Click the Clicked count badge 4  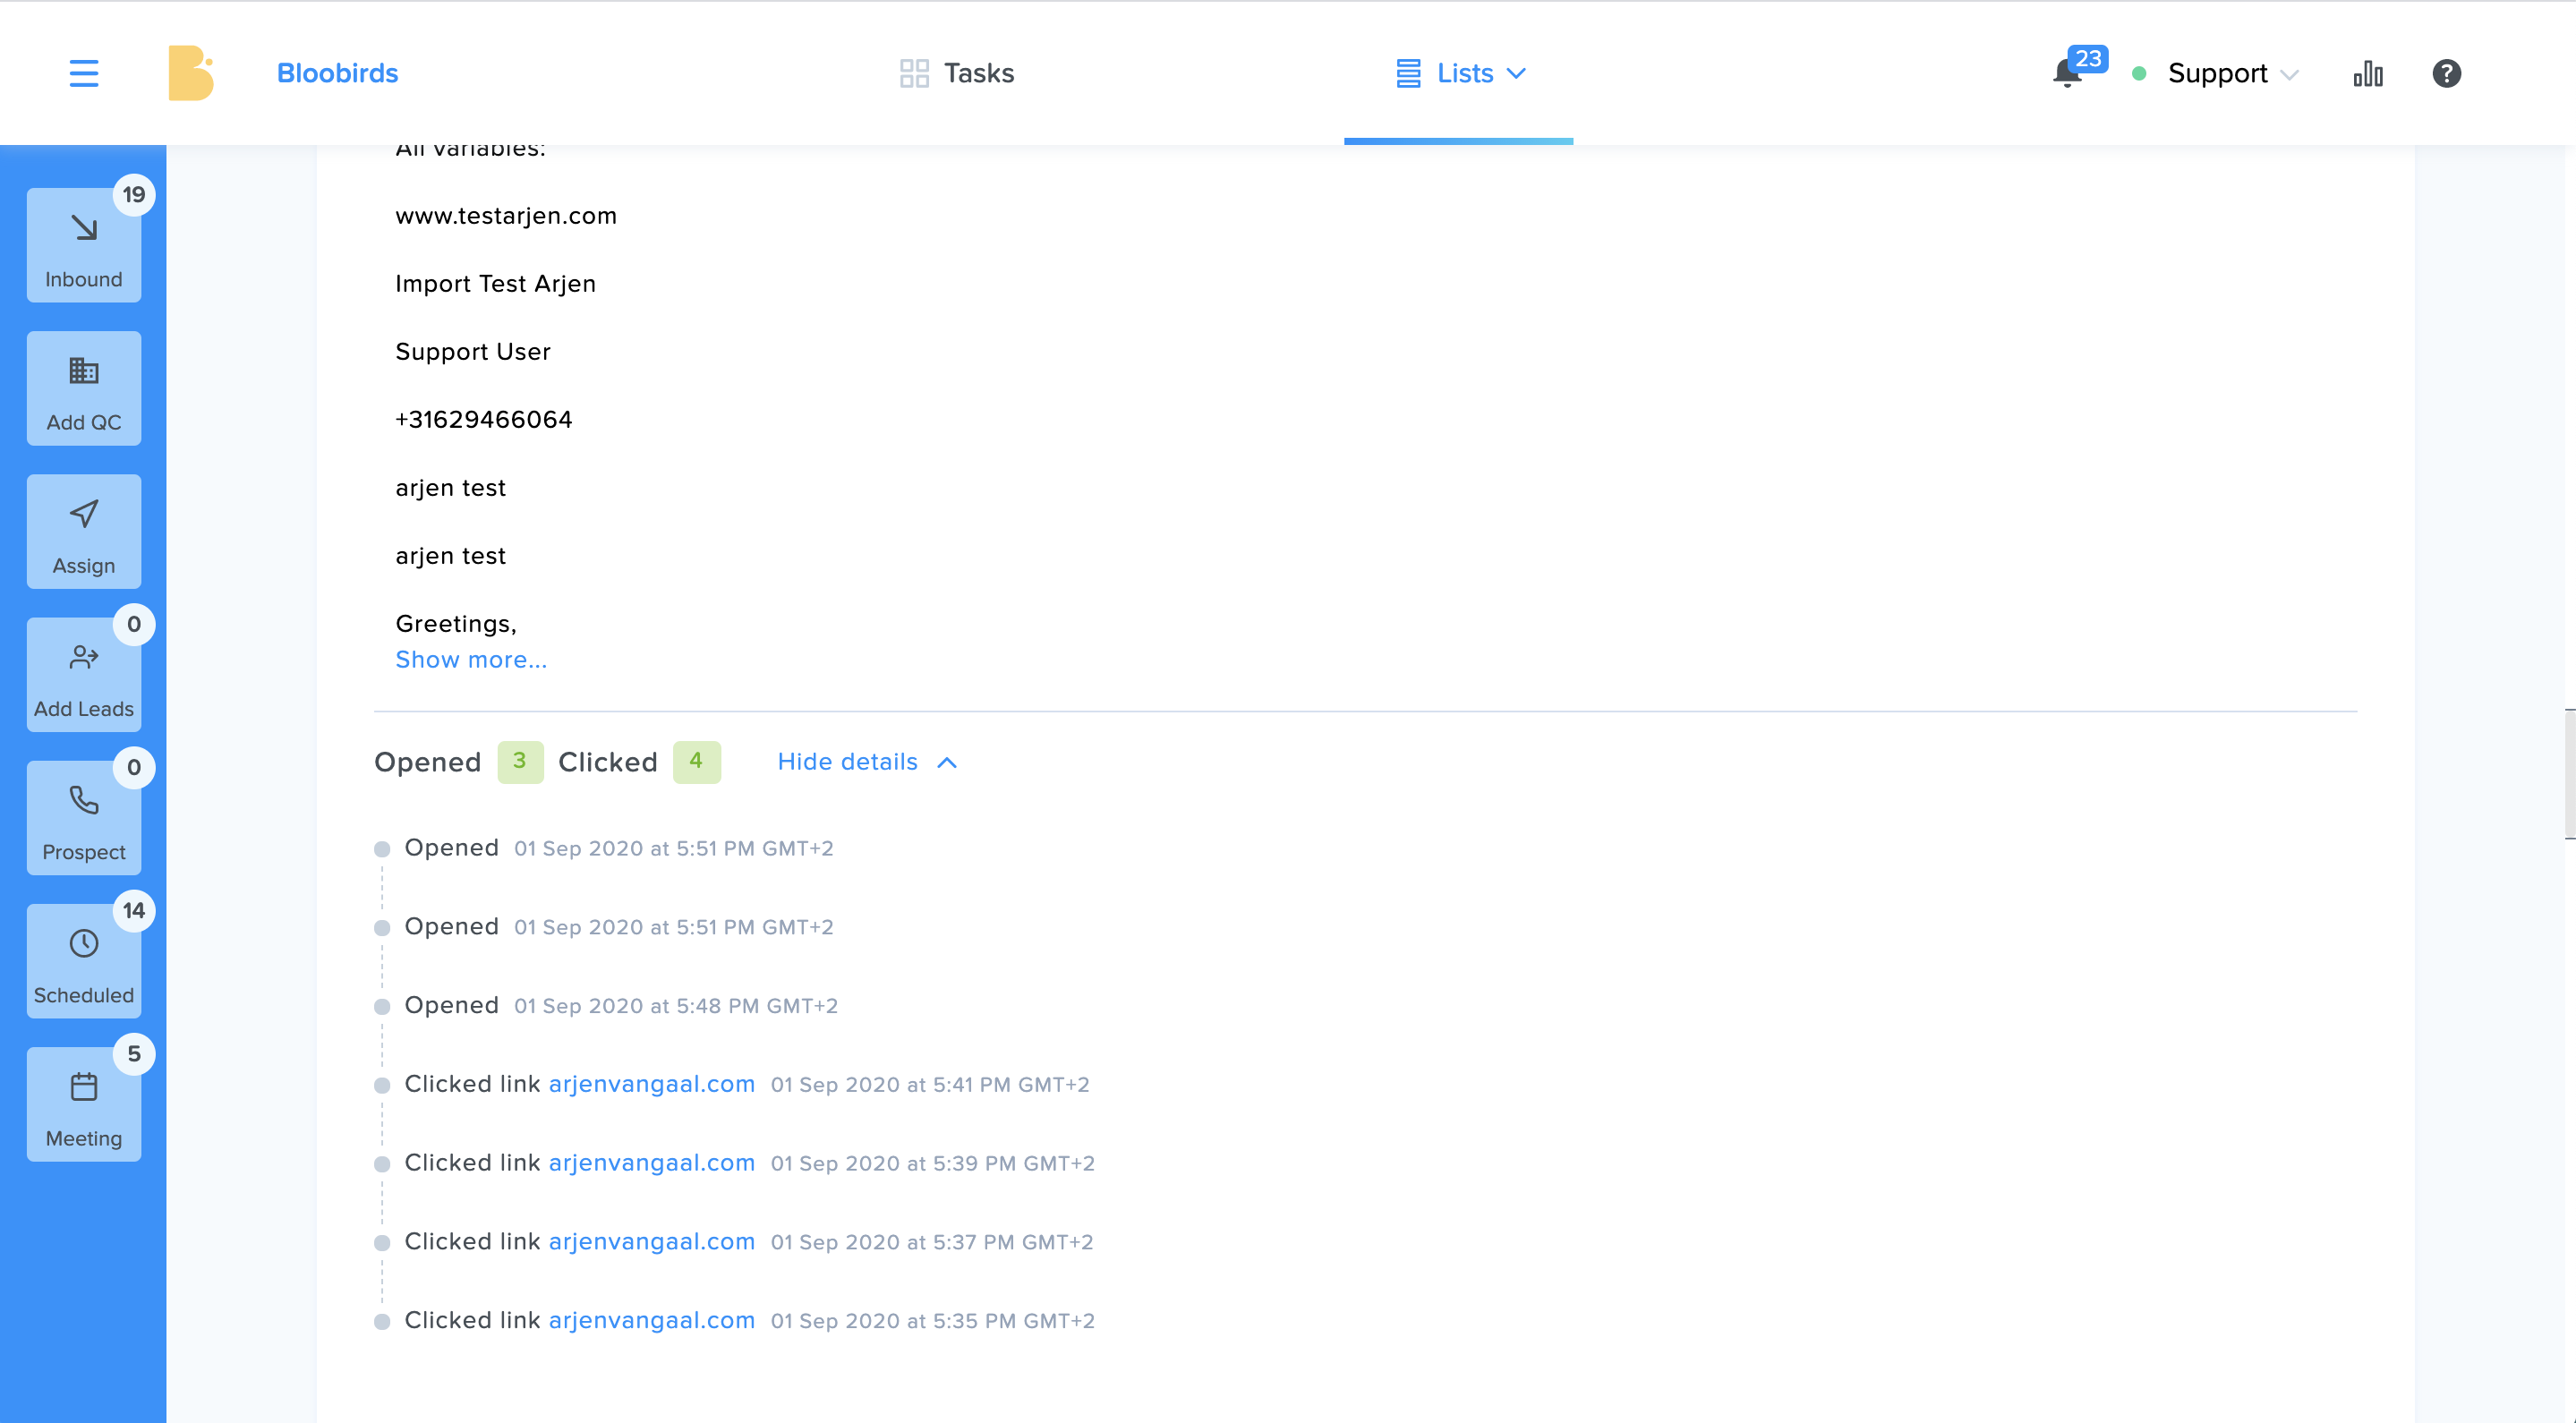[696, 761]
